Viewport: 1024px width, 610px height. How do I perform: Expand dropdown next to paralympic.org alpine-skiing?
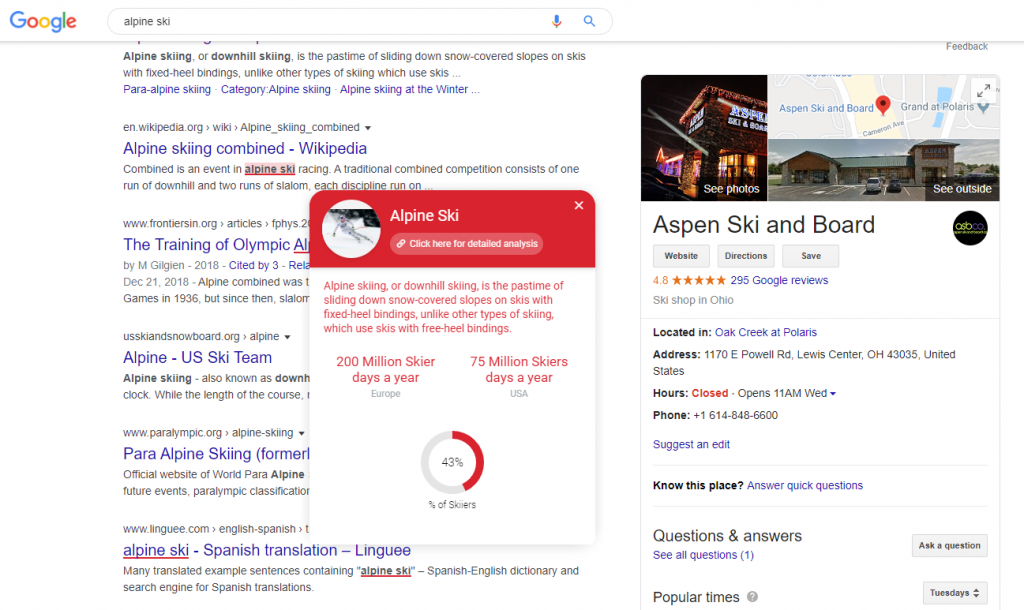pos(301,434)
